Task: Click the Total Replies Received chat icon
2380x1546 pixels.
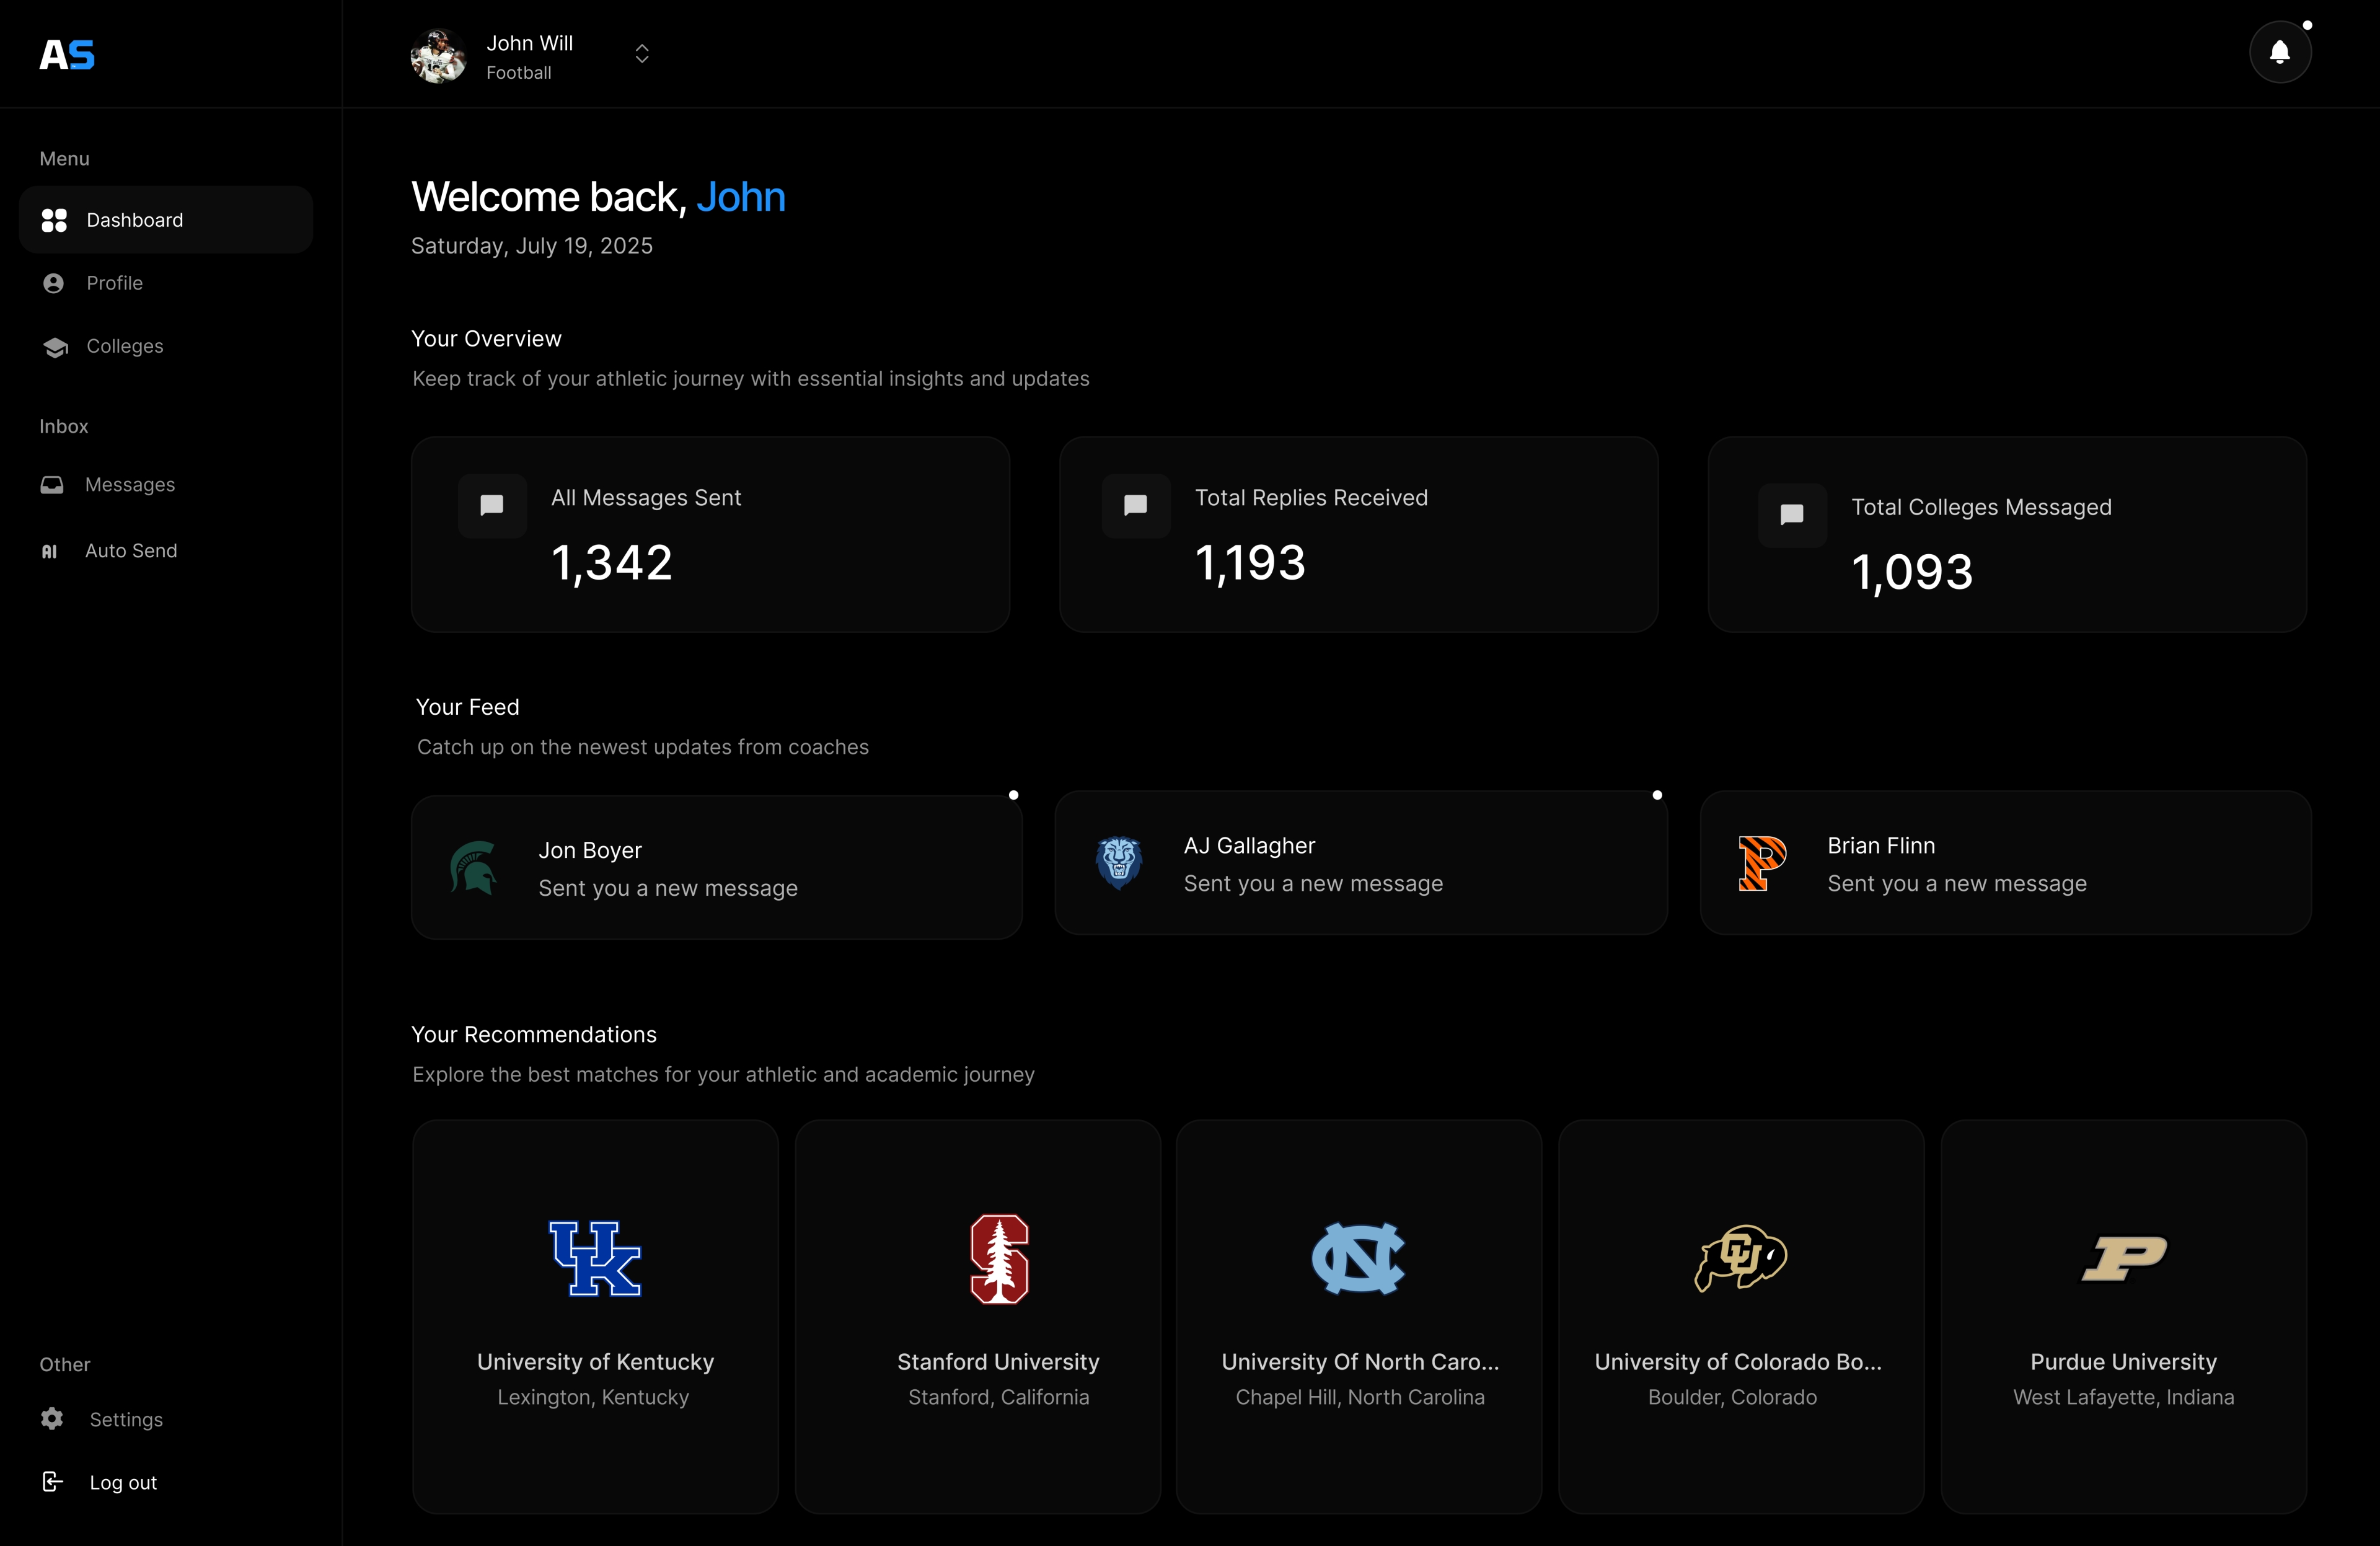Action: pos(1136,505)
